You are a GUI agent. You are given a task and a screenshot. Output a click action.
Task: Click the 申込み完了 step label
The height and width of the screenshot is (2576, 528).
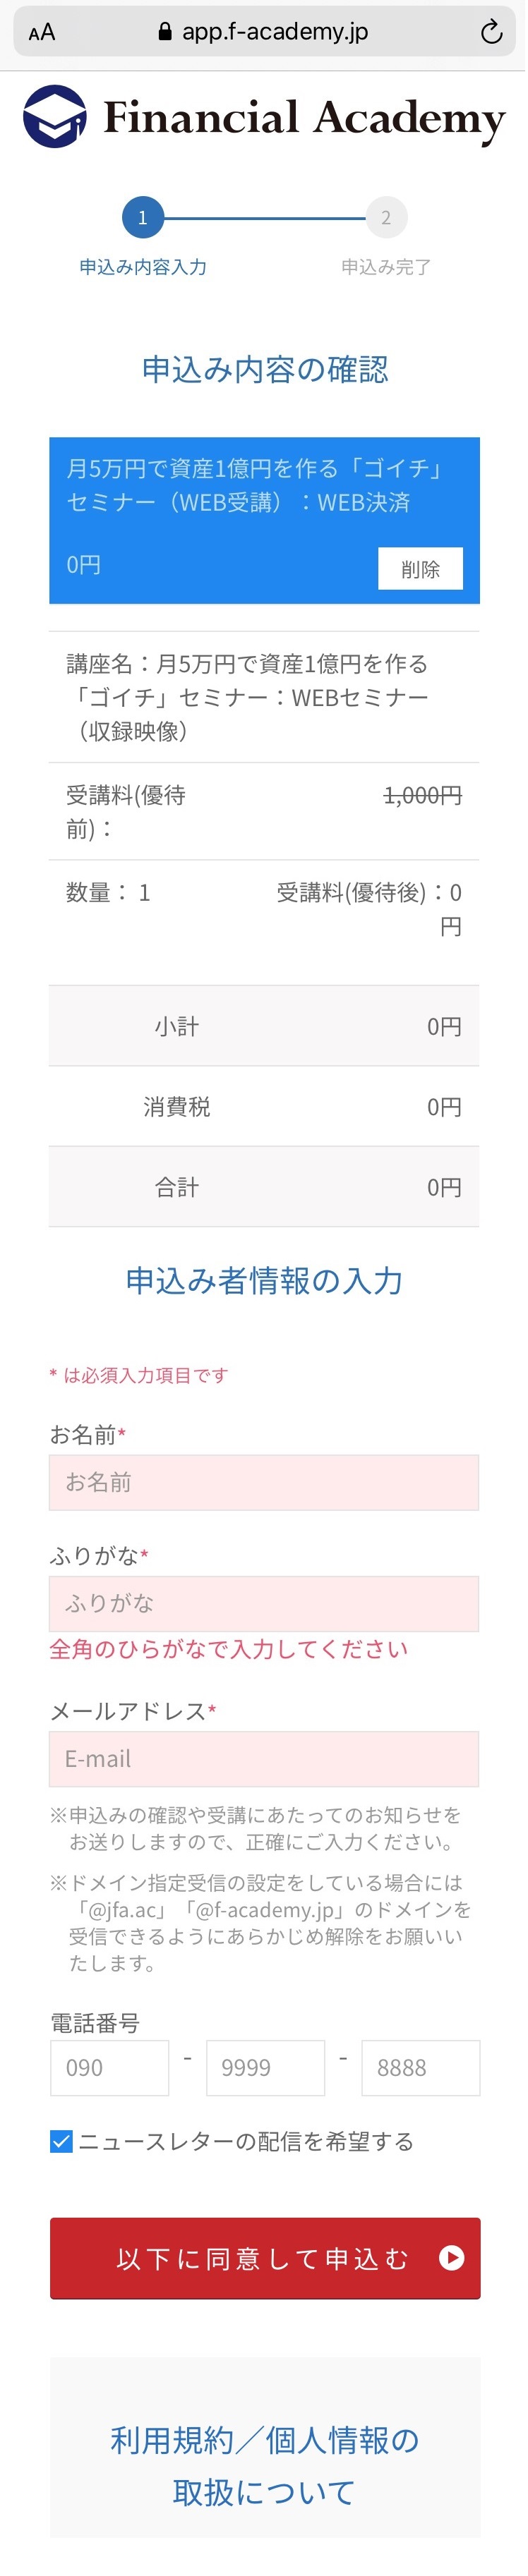pyautogui.click(x=386, y=267)
